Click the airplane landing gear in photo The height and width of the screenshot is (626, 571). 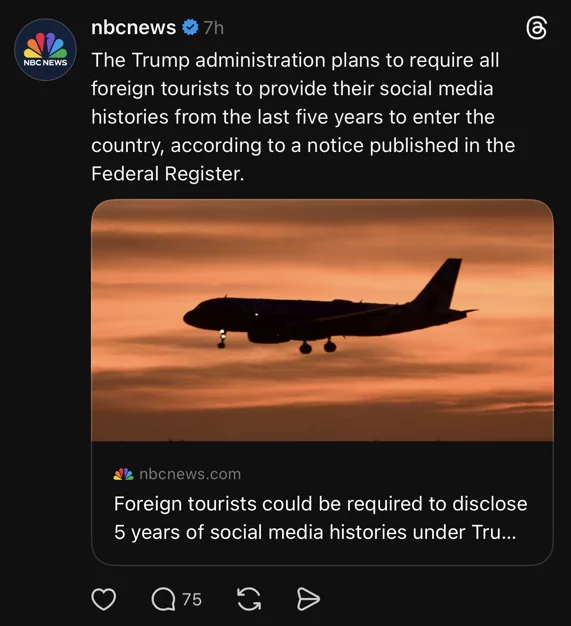point(318,346)
